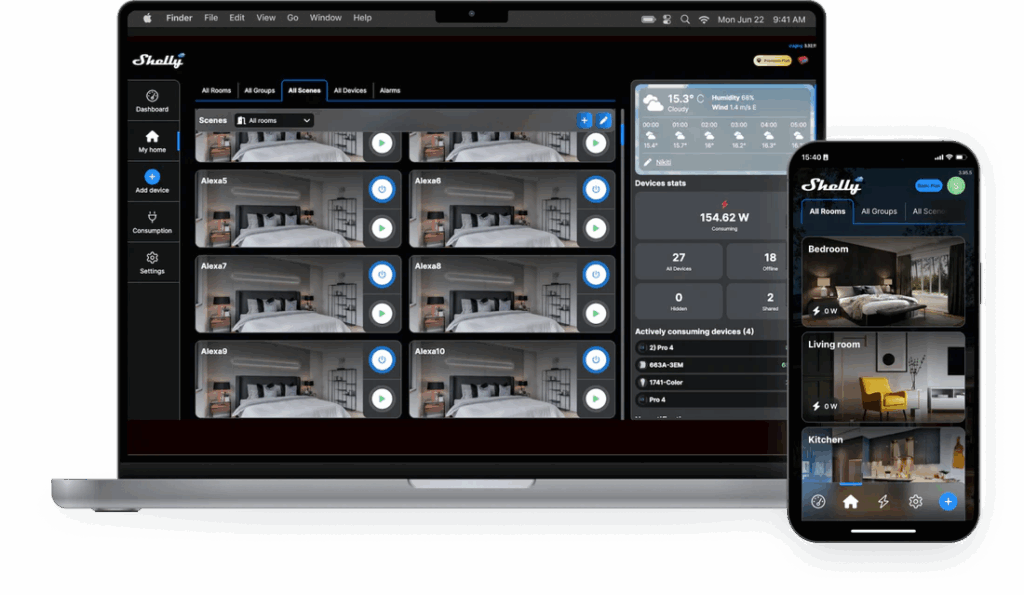Run the Alexa7 scene with play button
This screenshot has width=1024, height=595.
pos(381,313)
